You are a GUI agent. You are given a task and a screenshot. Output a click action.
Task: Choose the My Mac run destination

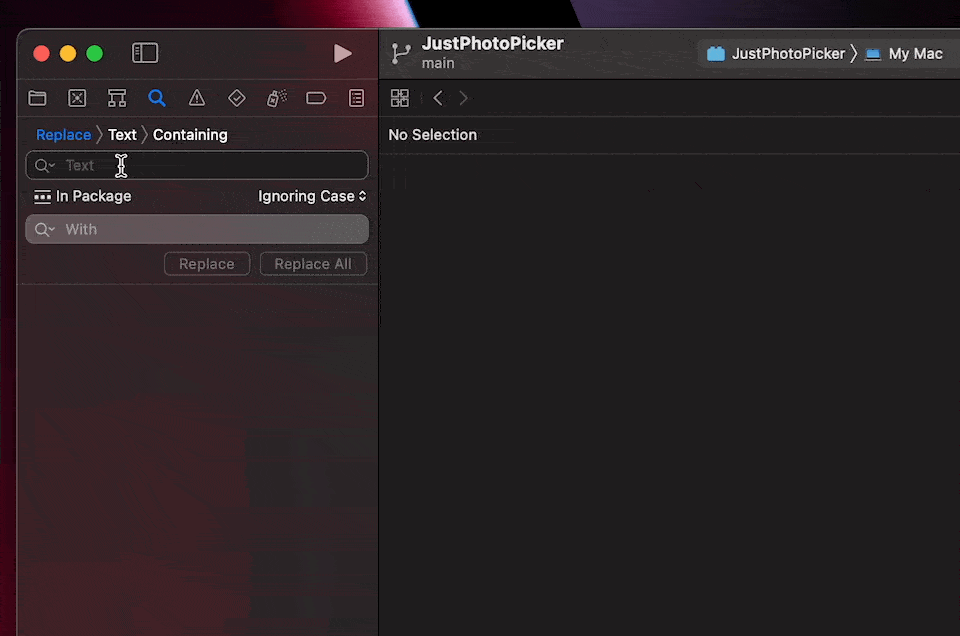(904, 54)
